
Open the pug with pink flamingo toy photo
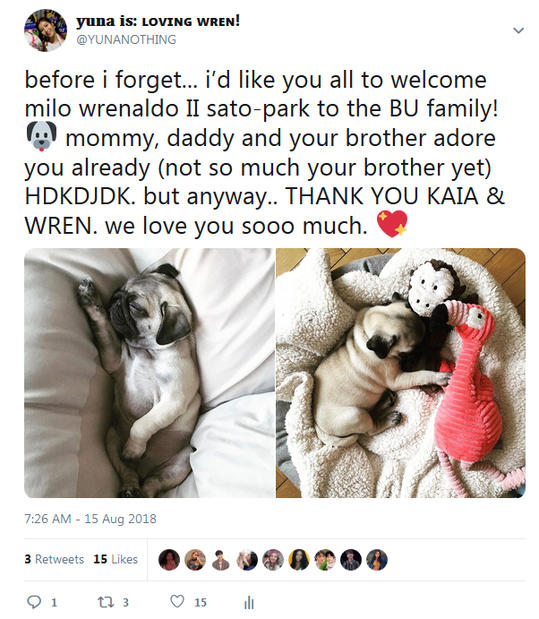pos(400,373)
